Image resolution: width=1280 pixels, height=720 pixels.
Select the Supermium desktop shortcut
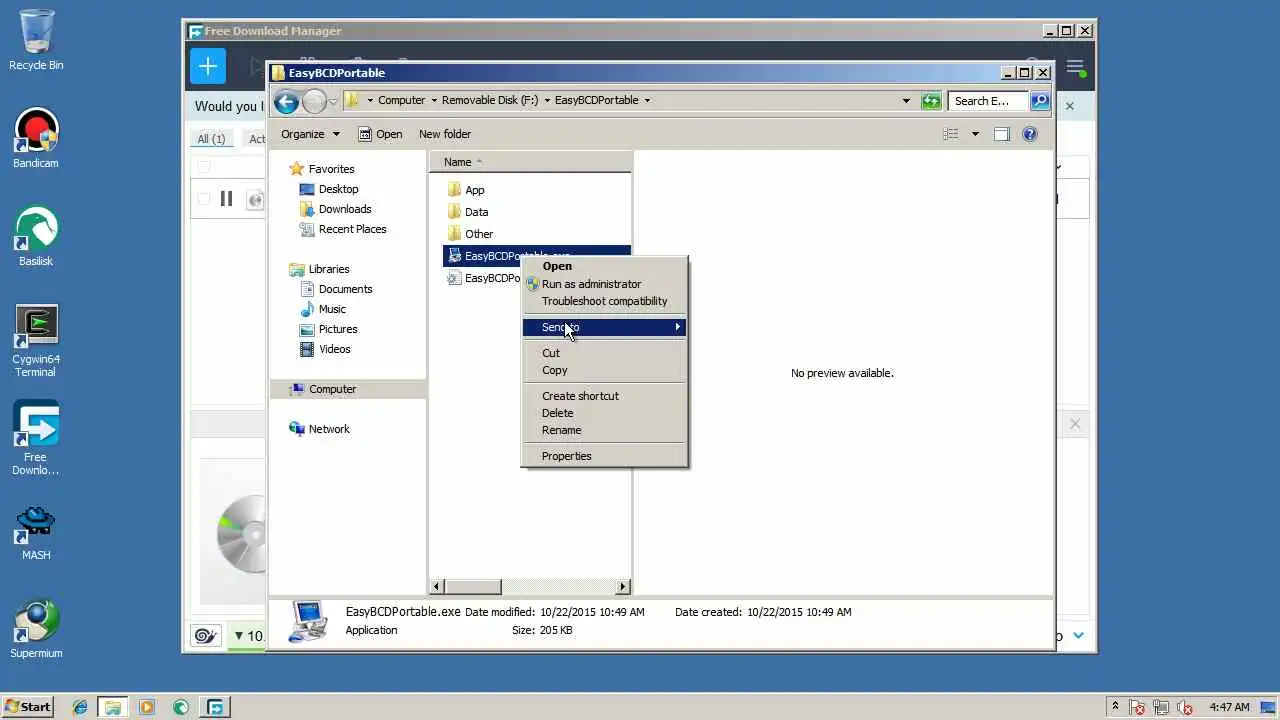(36, 628)
